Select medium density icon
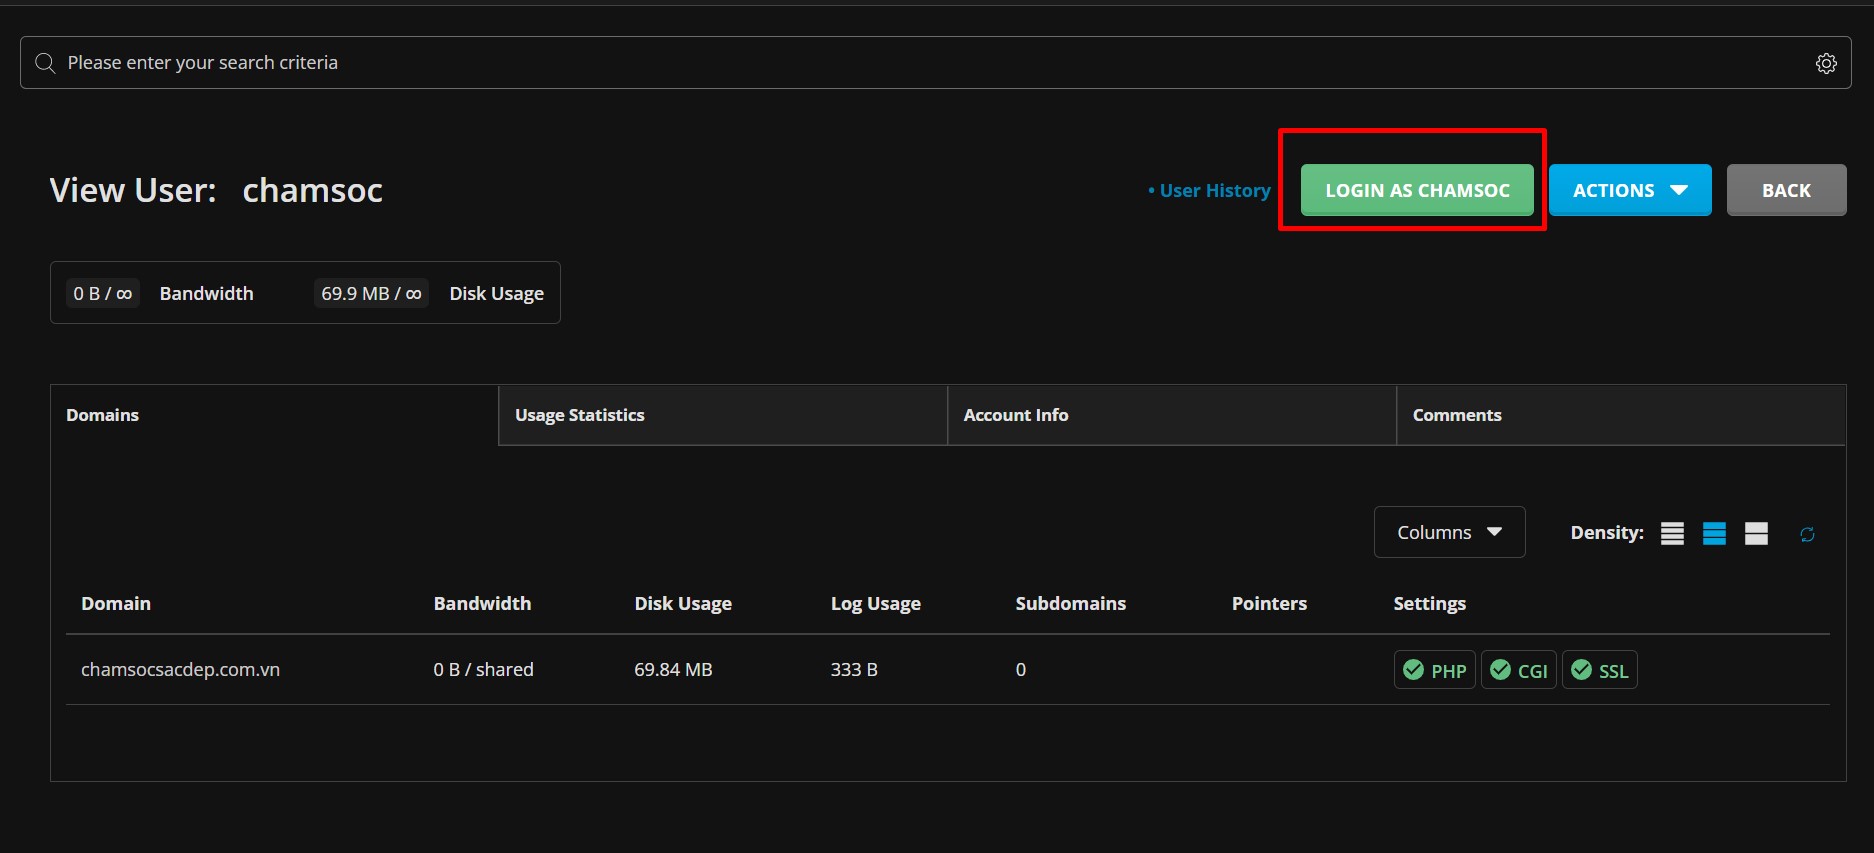This screenshot has width=1874, height=853. click(1714, 534)
